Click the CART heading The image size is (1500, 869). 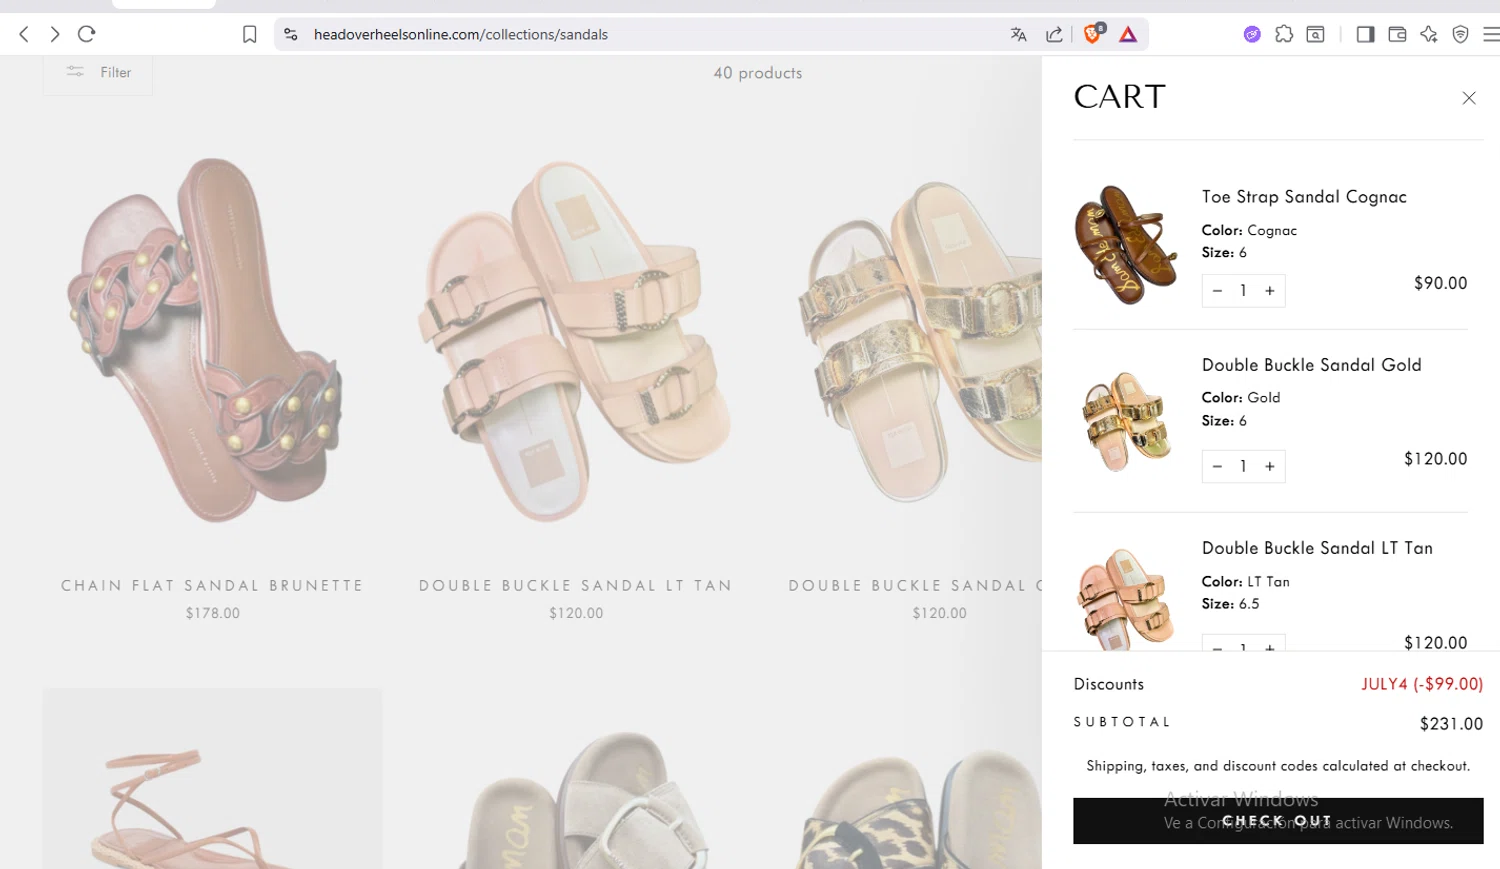tap(1120, 97)
